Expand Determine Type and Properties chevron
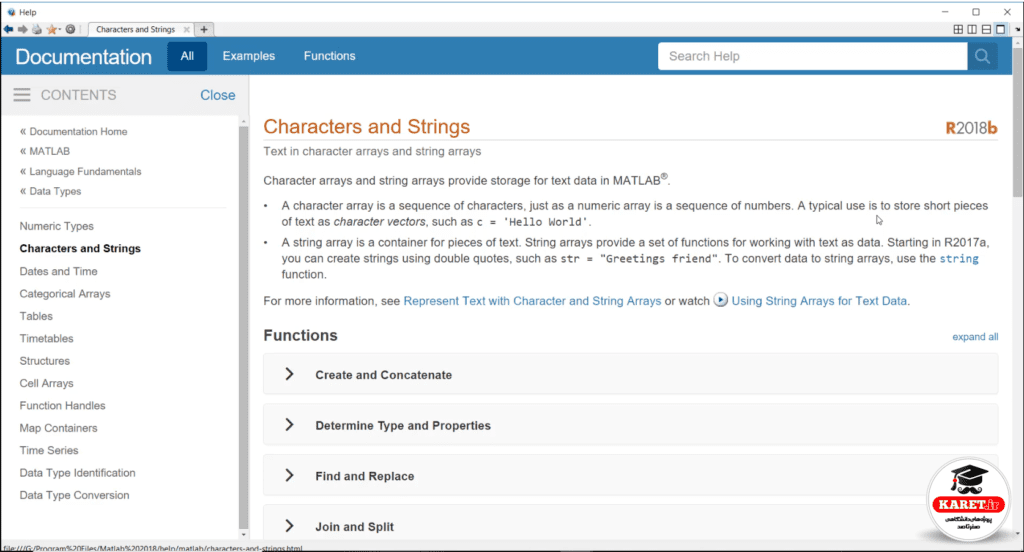 click(x=289, y=425)
